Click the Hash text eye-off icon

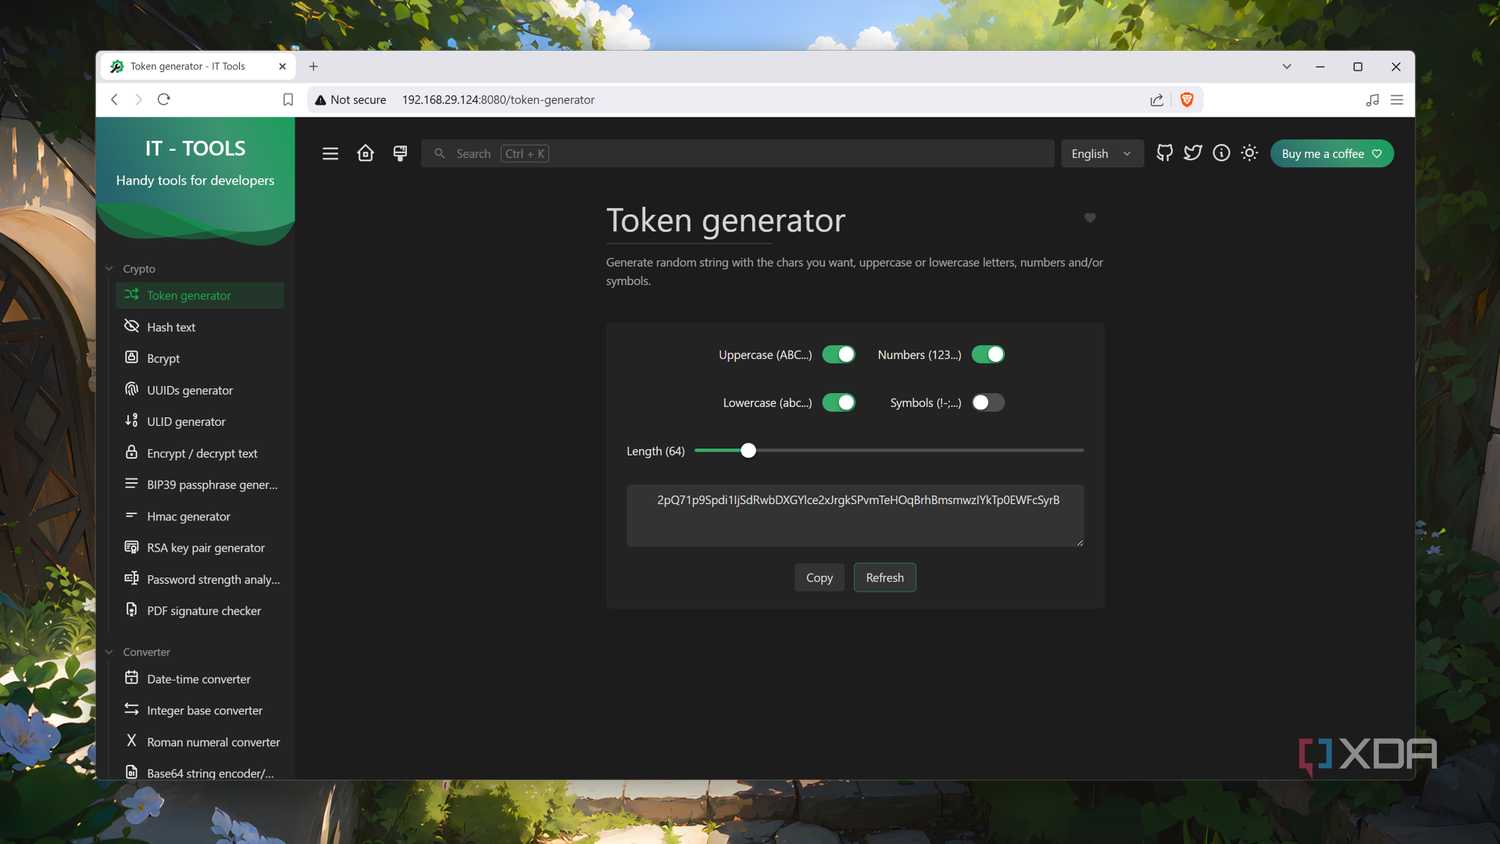[x=131, y=326]
